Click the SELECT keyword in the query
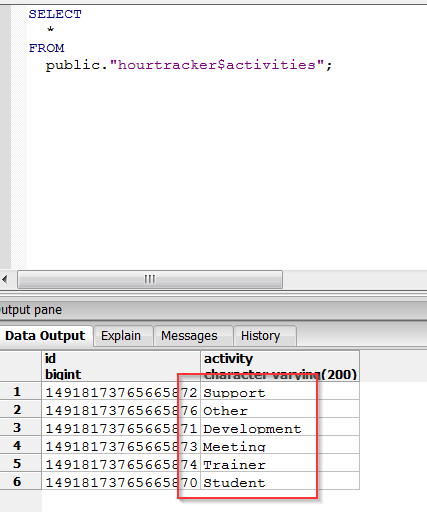427x512 pixels. click(55, 14)
